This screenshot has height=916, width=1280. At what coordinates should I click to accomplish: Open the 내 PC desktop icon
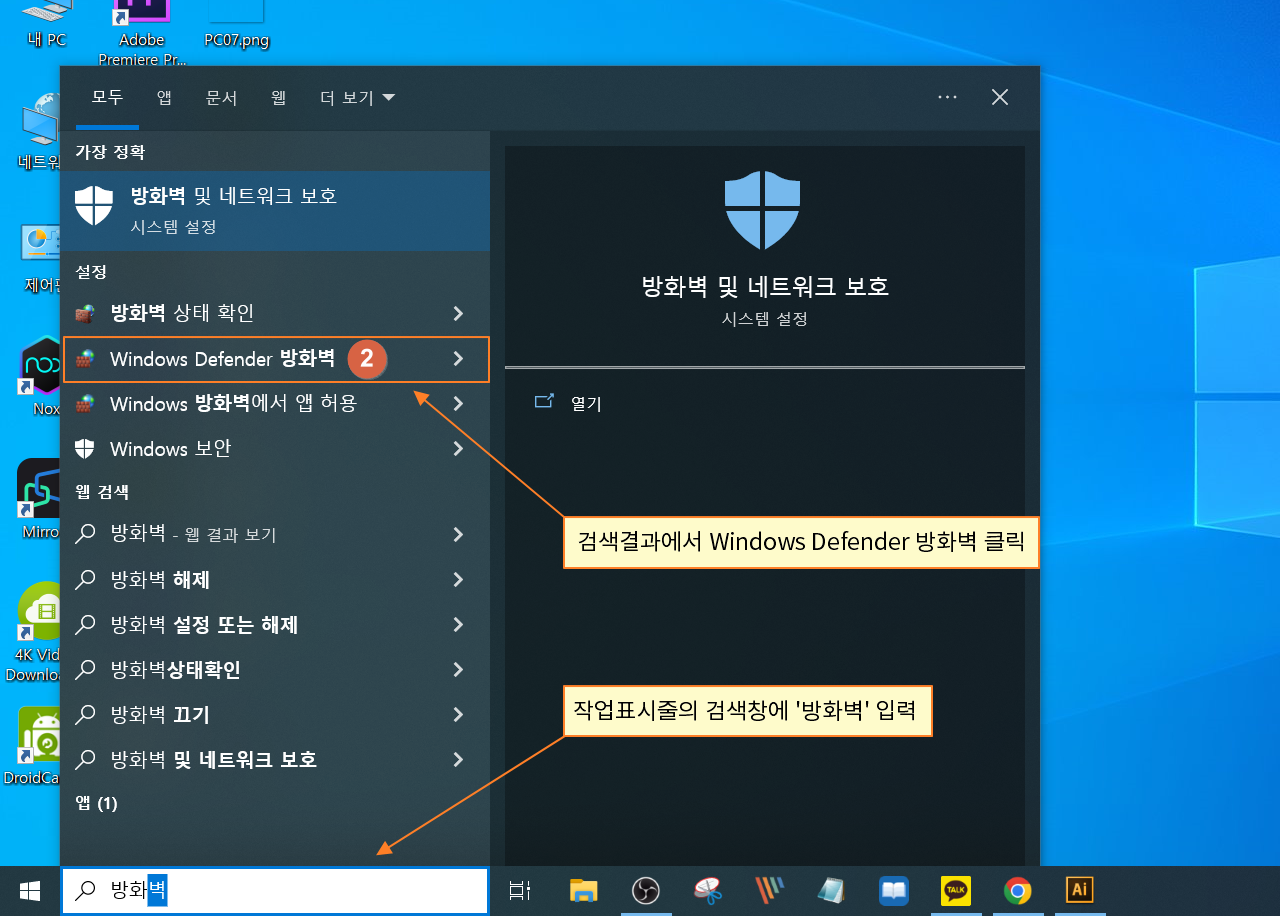coord(47,25)
